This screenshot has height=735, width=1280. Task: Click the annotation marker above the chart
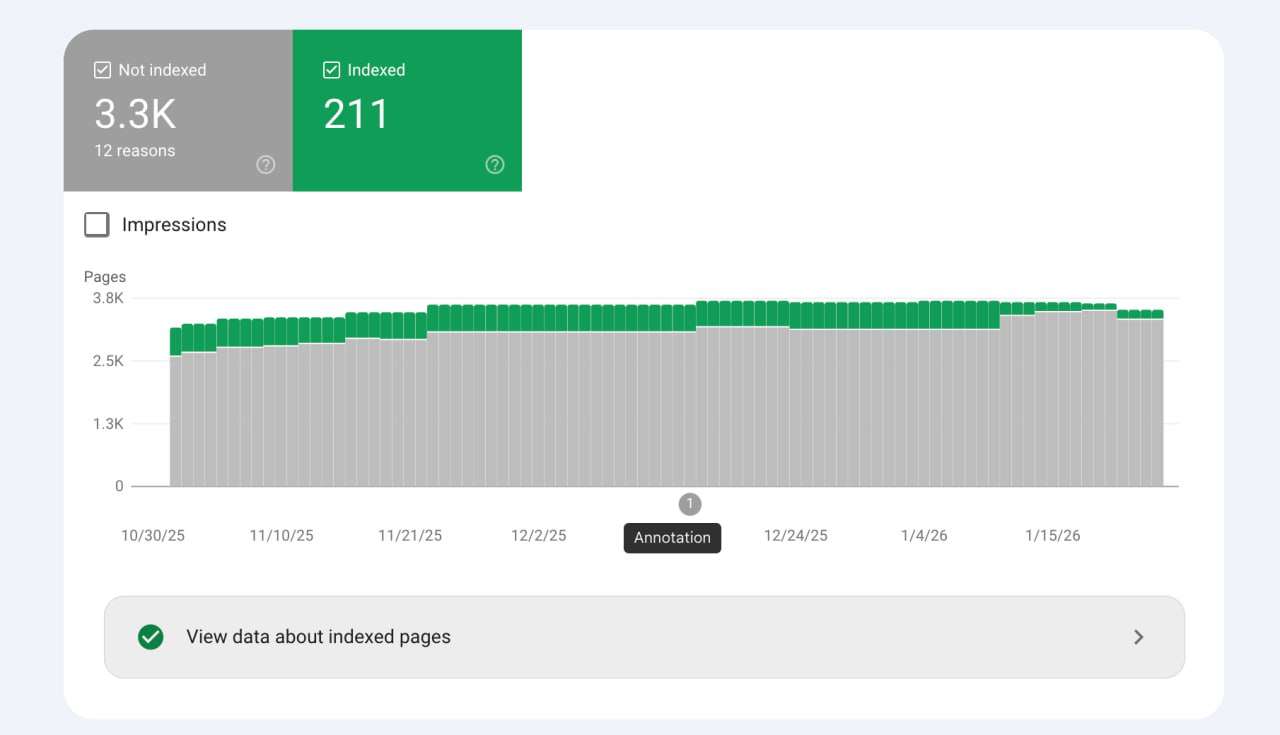[x=689, y=504]
